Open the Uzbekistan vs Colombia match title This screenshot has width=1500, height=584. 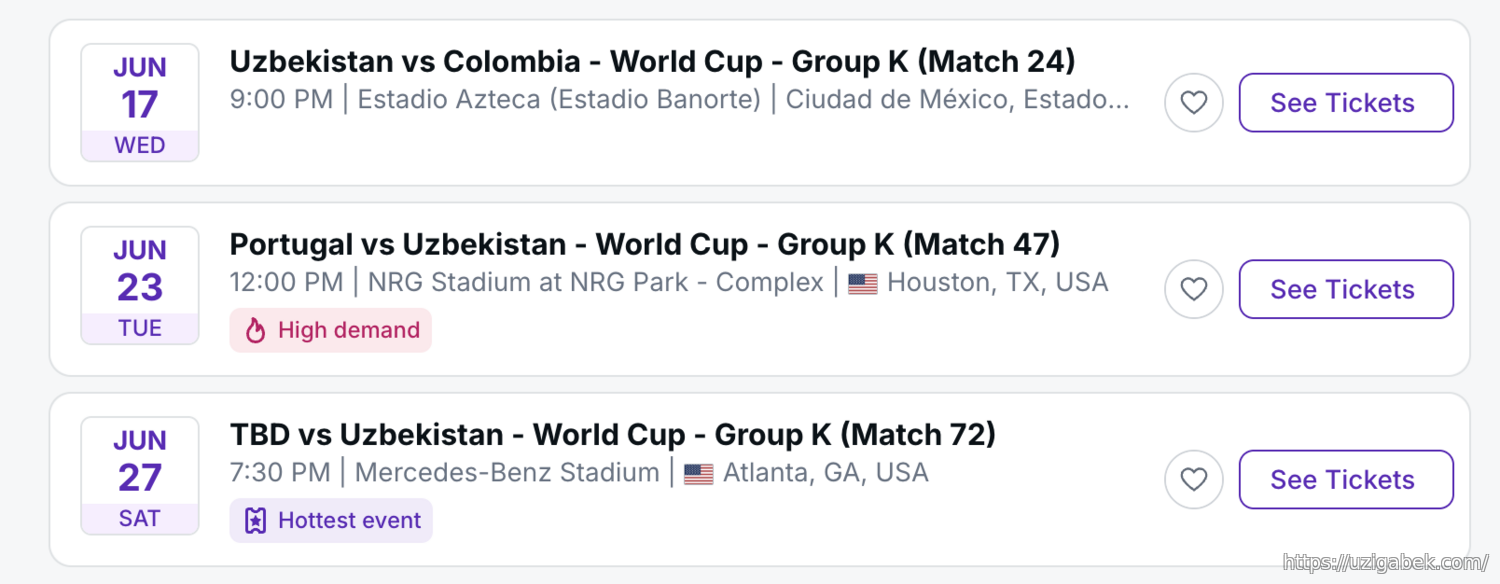(652, 62)
